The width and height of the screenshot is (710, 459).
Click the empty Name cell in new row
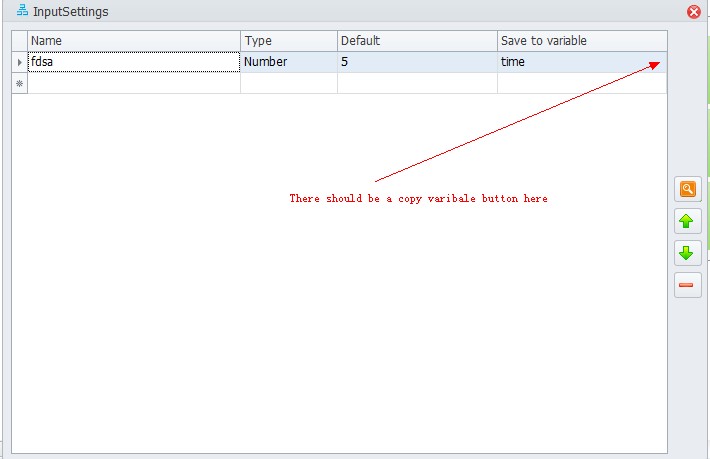(134, 83)
